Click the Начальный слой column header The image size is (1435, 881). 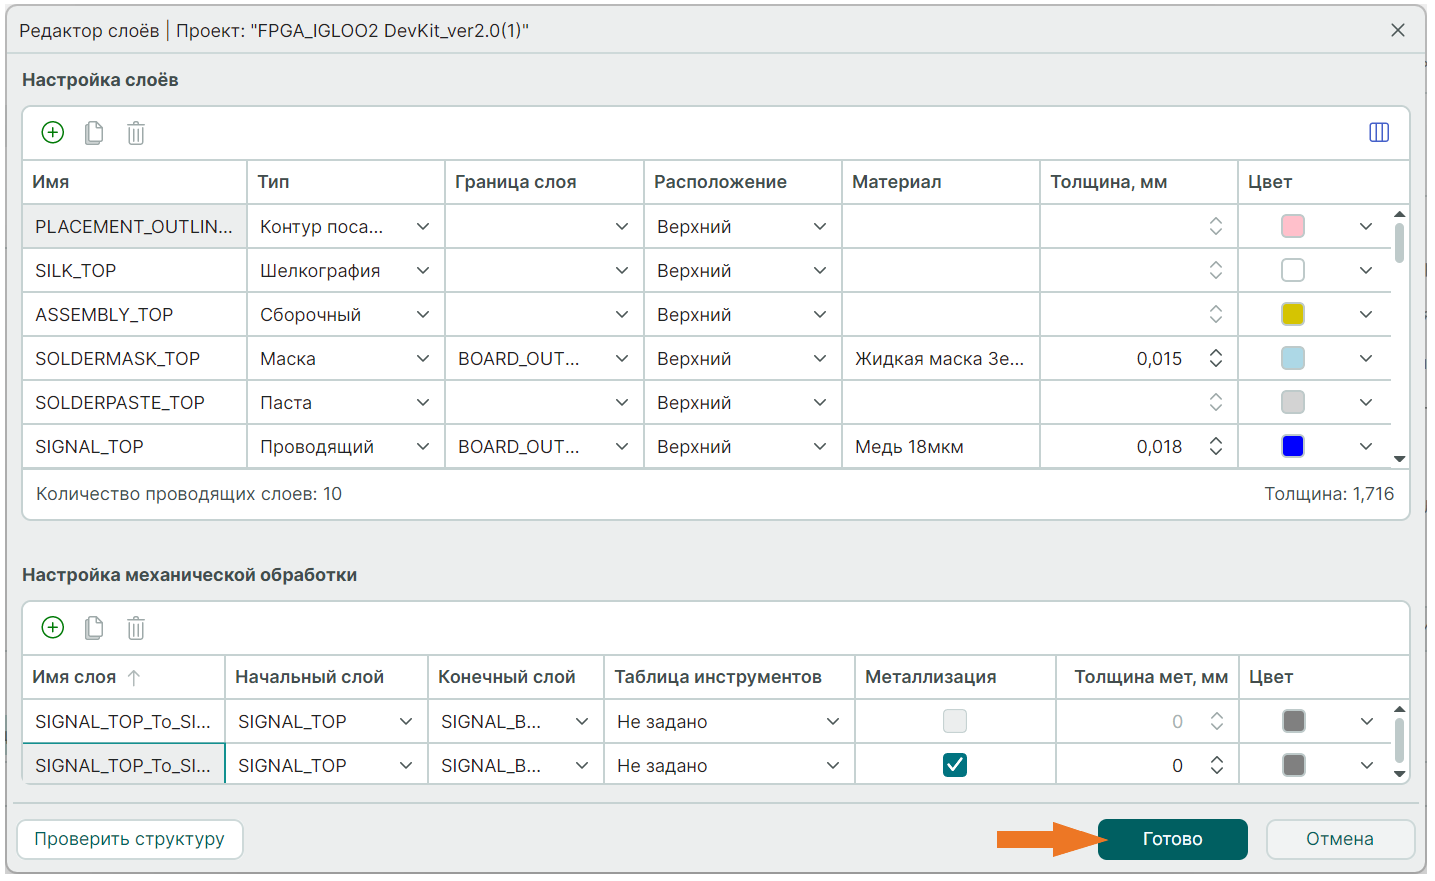tap(309, 677)
